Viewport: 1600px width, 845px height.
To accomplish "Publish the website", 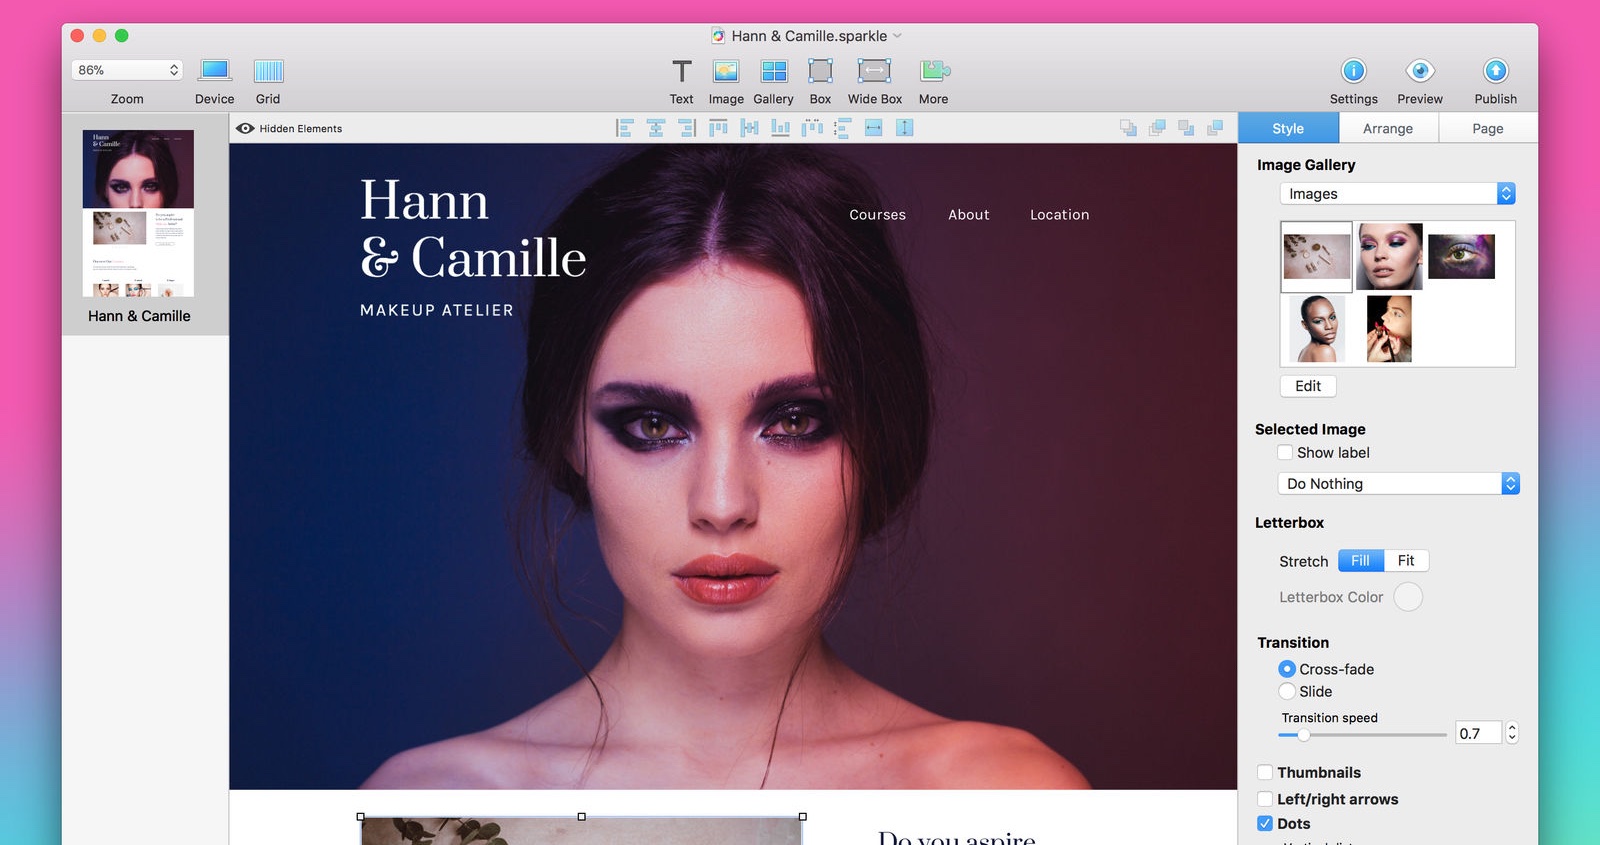I will pyautogui.click(x=1495, y=72).
